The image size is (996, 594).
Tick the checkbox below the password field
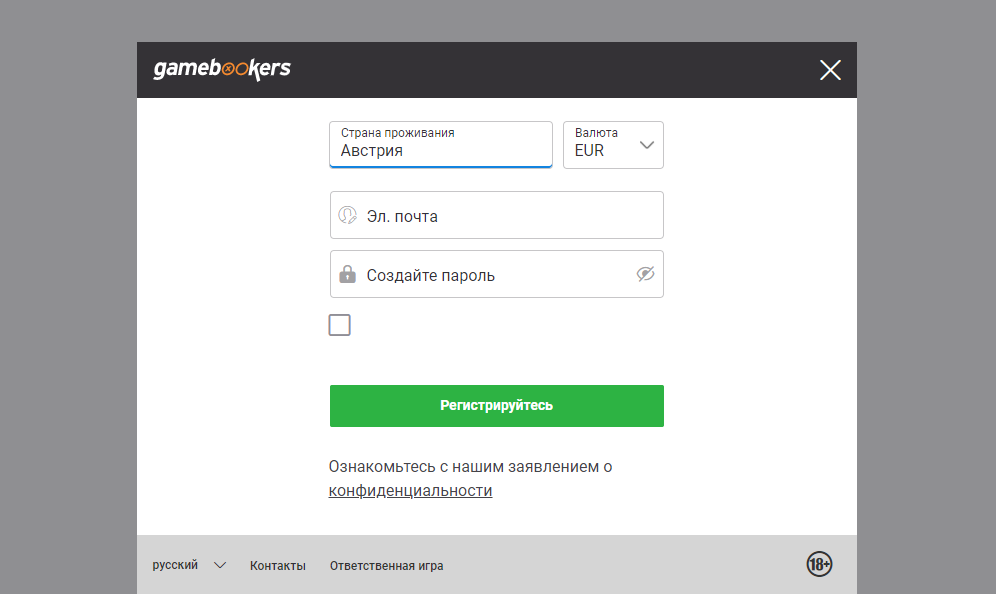click(340, 325)
